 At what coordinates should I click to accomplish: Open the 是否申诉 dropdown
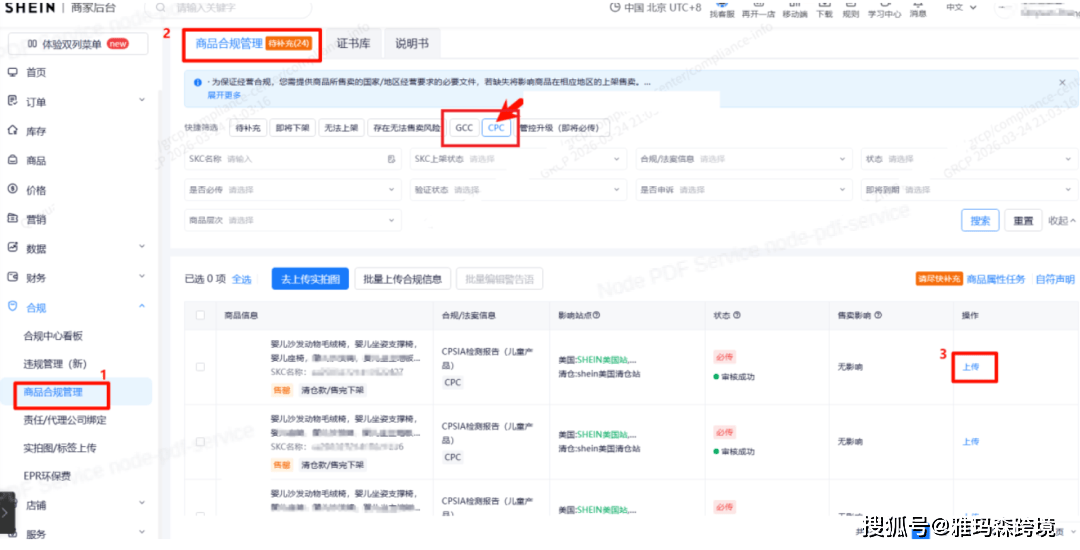pyautogui.click(x=744, y=189)
